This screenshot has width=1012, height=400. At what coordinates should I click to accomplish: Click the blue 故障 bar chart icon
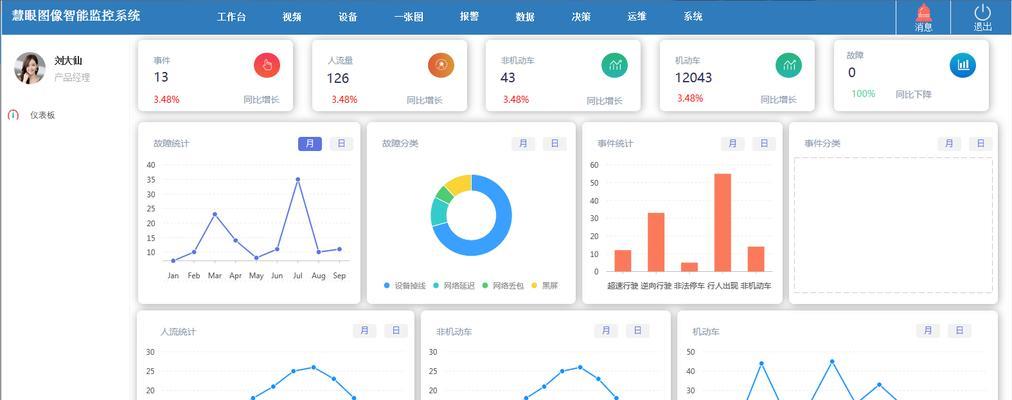pos(962,65)
